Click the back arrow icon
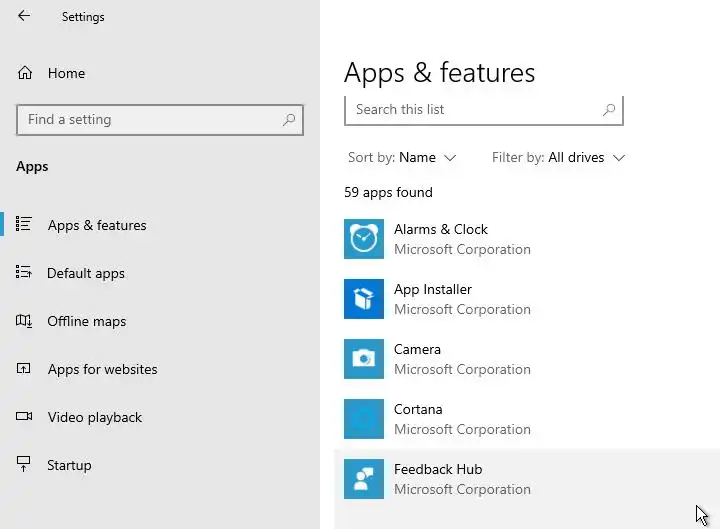The width and height of the screenshot is (720, 529). pyautogui.click(x=24, y=16)
